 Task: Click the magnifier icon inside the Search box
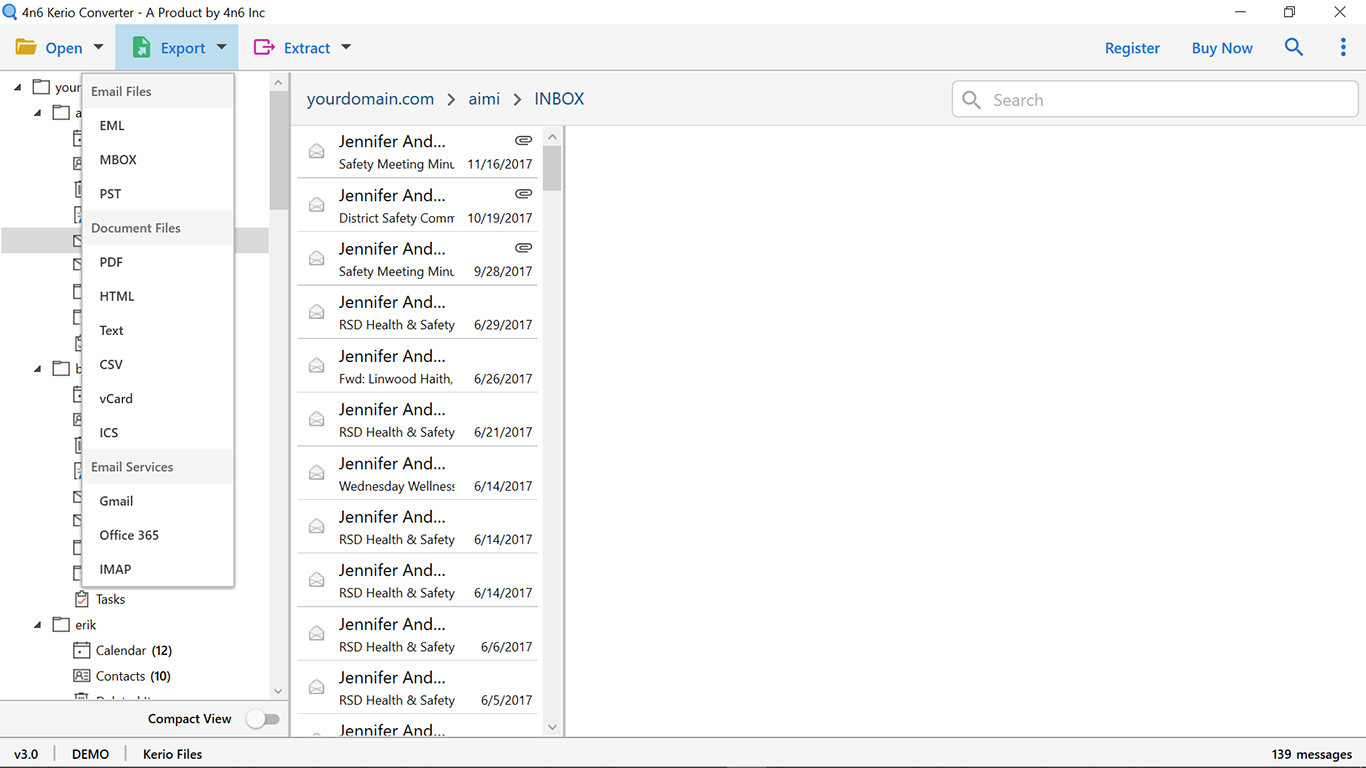coord(971,100)
